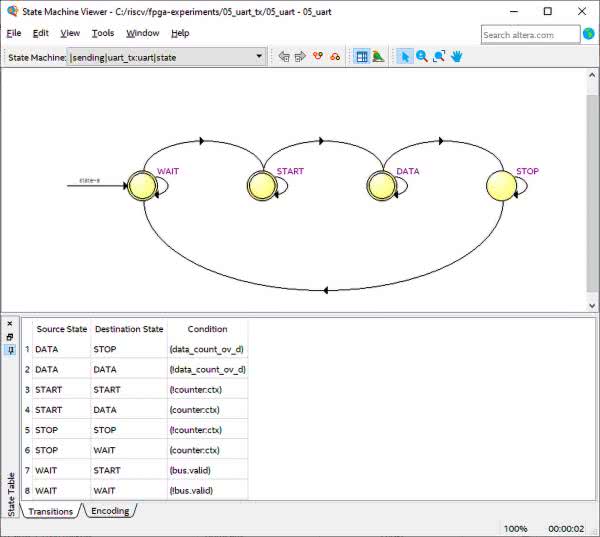Click the forward navigation arrow in toolbar
Viewport: 600px width, 537px height.
[300, 57]
